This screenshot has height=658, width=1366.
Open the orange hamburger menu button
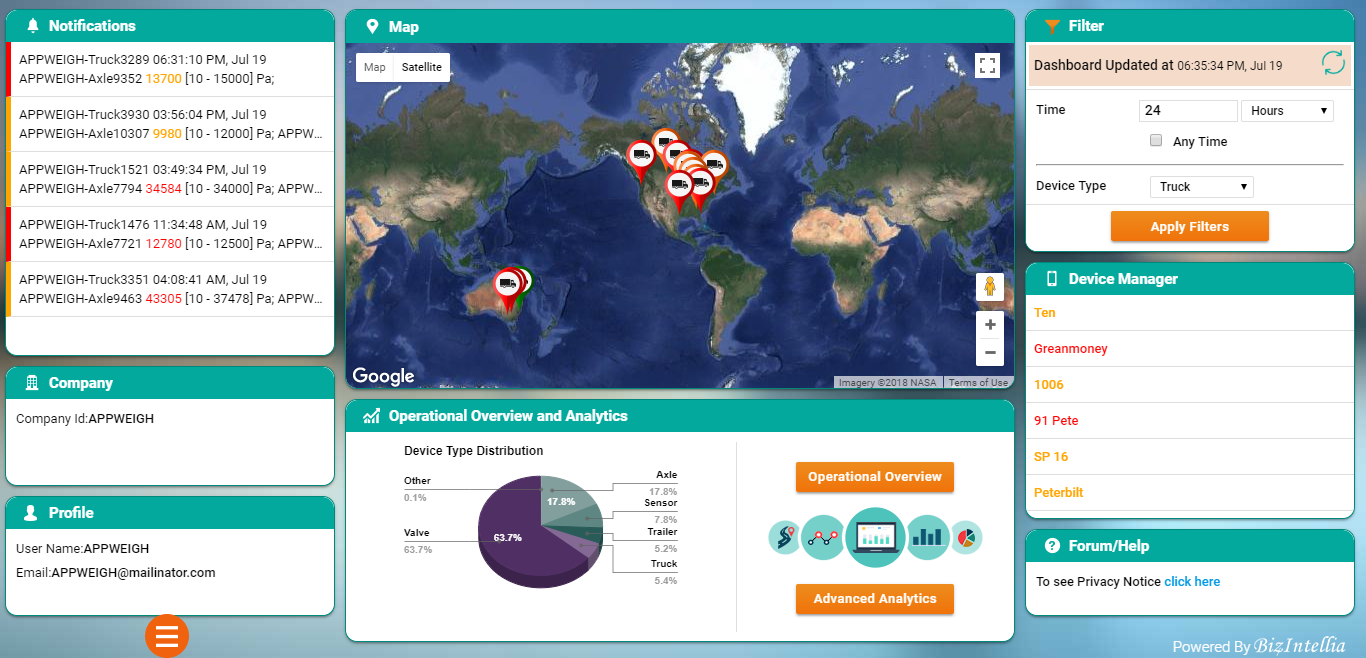point(167,635)
